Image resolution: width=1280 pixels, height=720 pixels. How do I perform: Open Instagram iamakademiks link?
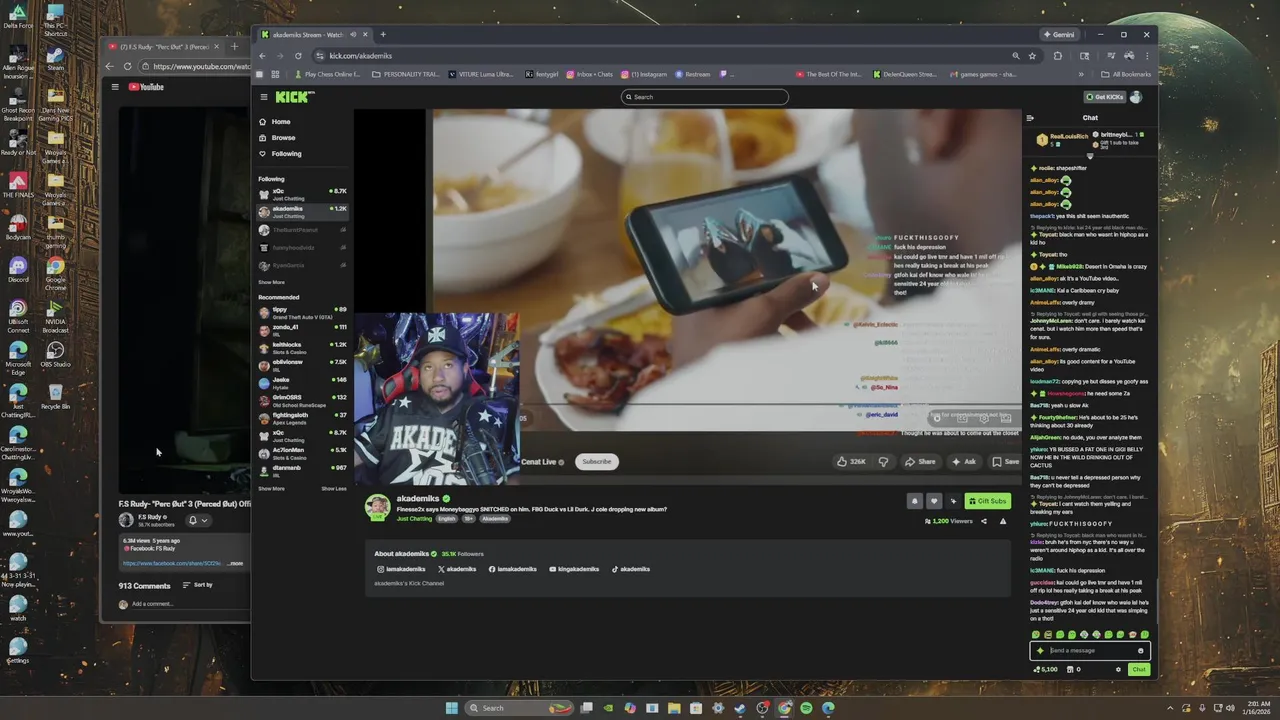(401, 569)
